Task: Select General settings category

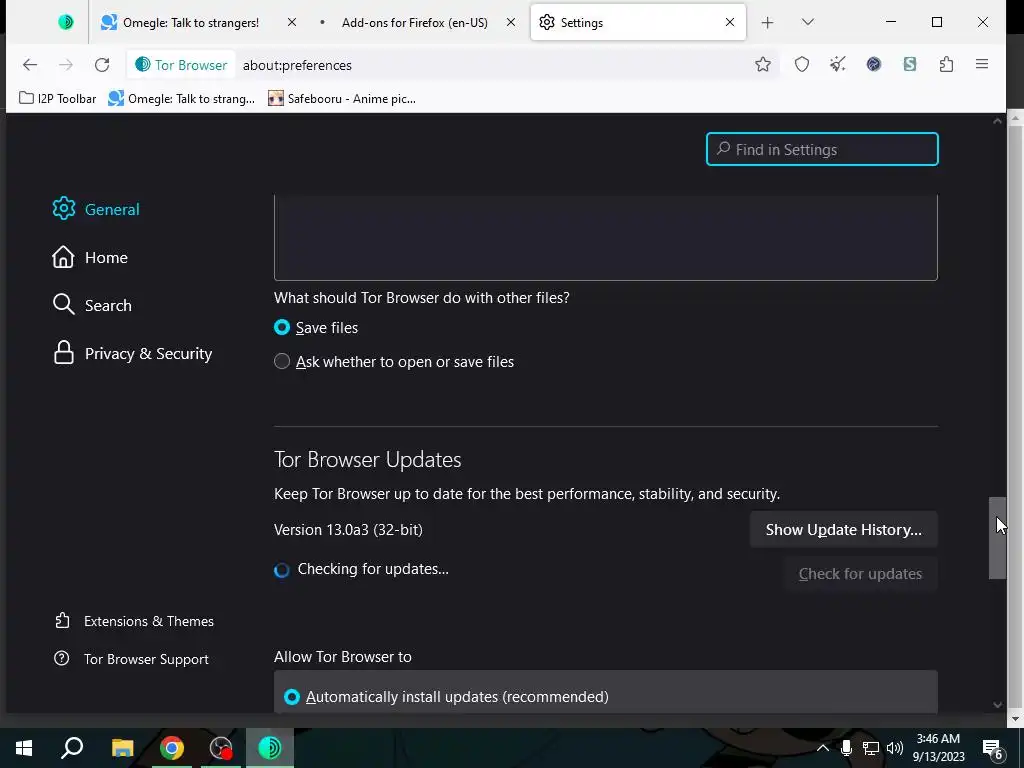Action: (96, 209)
